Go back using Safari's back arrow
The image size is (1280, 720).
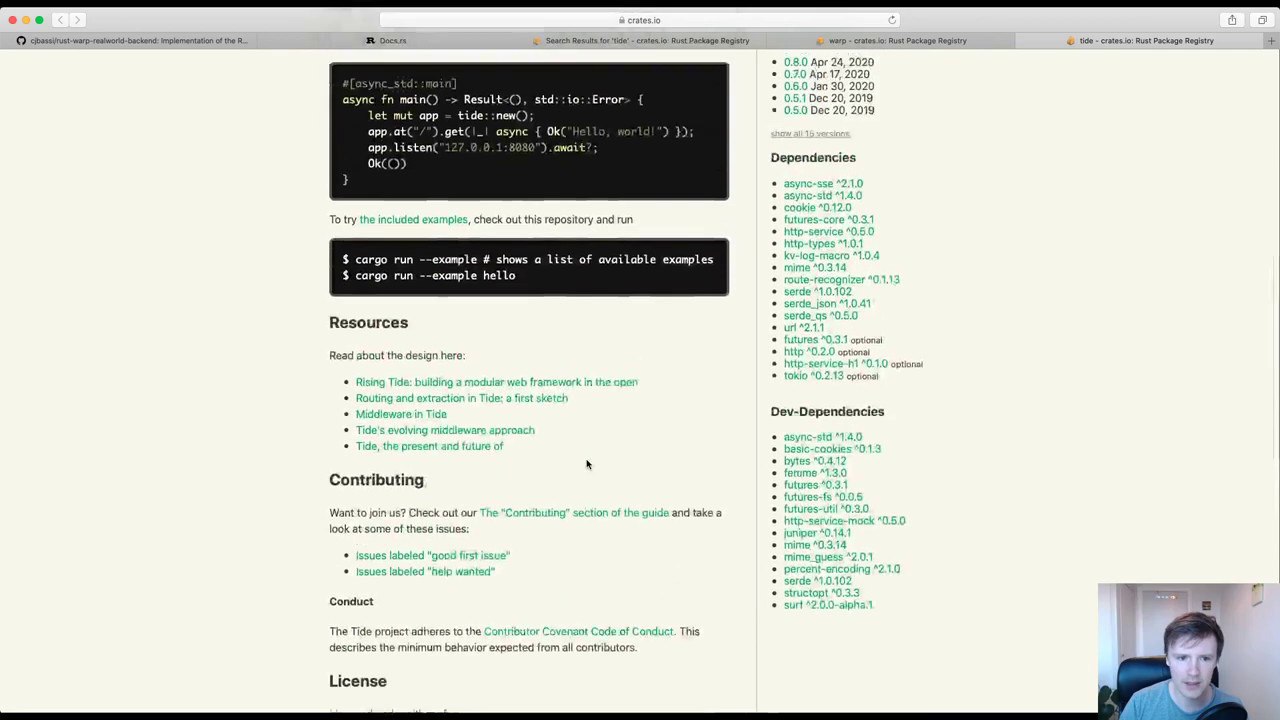(60, 20)
